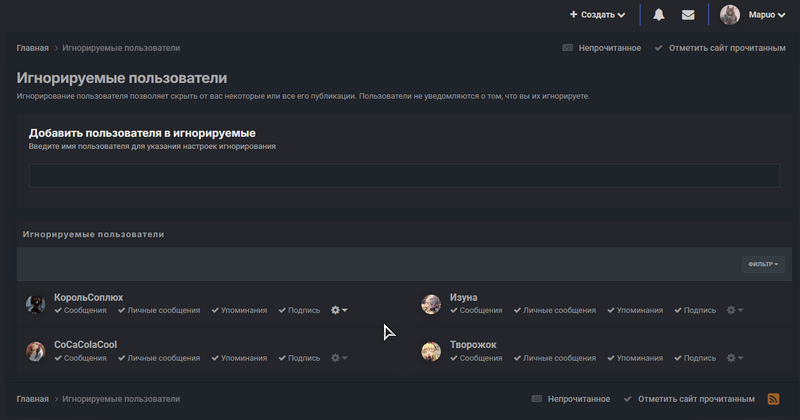Open the gear settings for CoCaColaCool
The image size is (800, 420).
pyautogui.click(x=339, y=357)
